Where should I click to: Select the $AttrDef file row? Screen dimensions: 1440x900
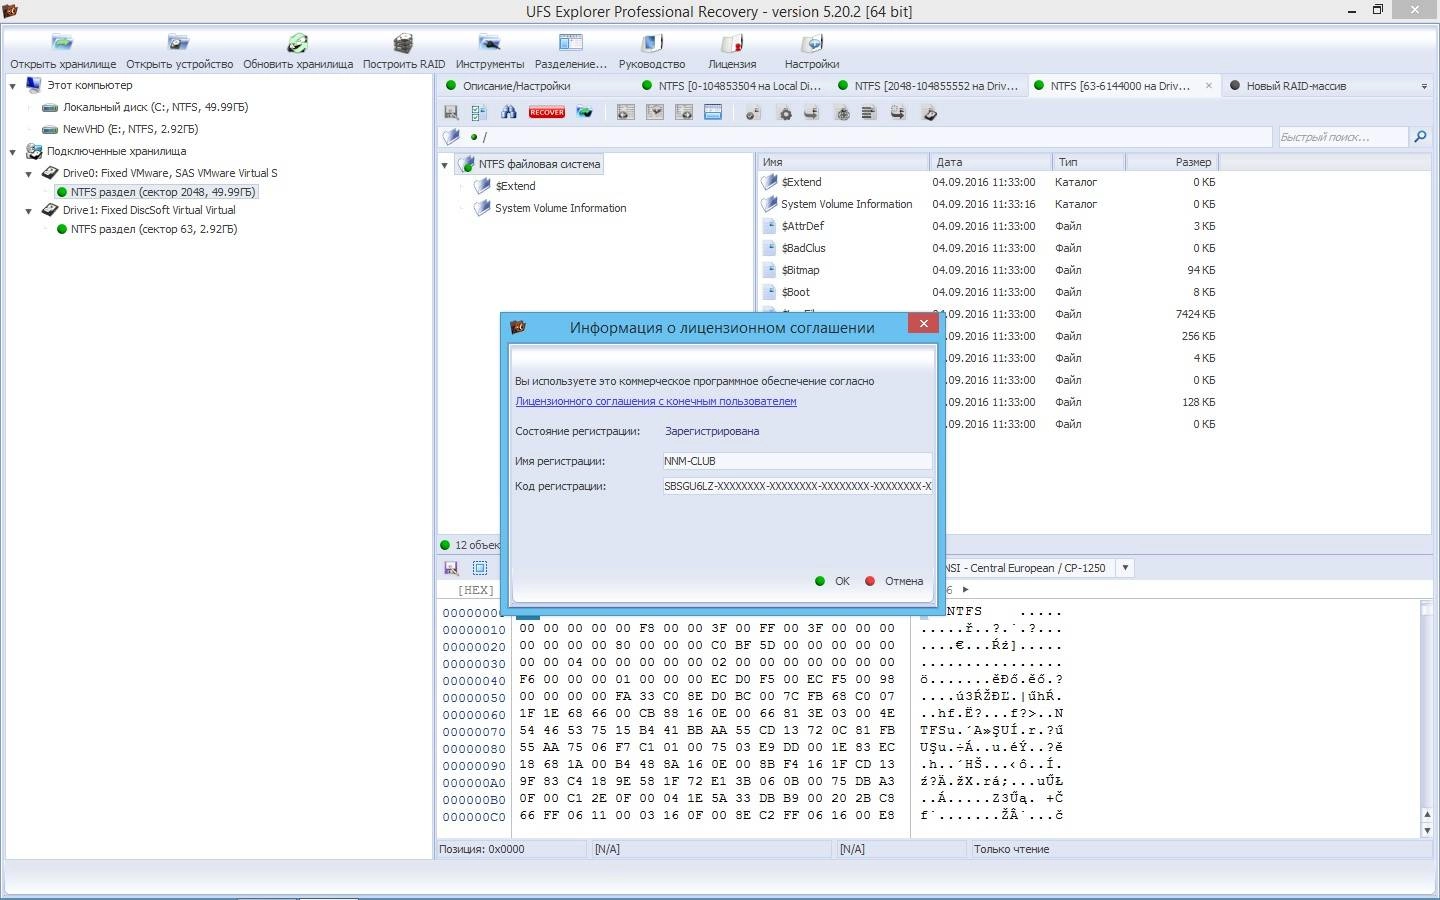(988, 226)
